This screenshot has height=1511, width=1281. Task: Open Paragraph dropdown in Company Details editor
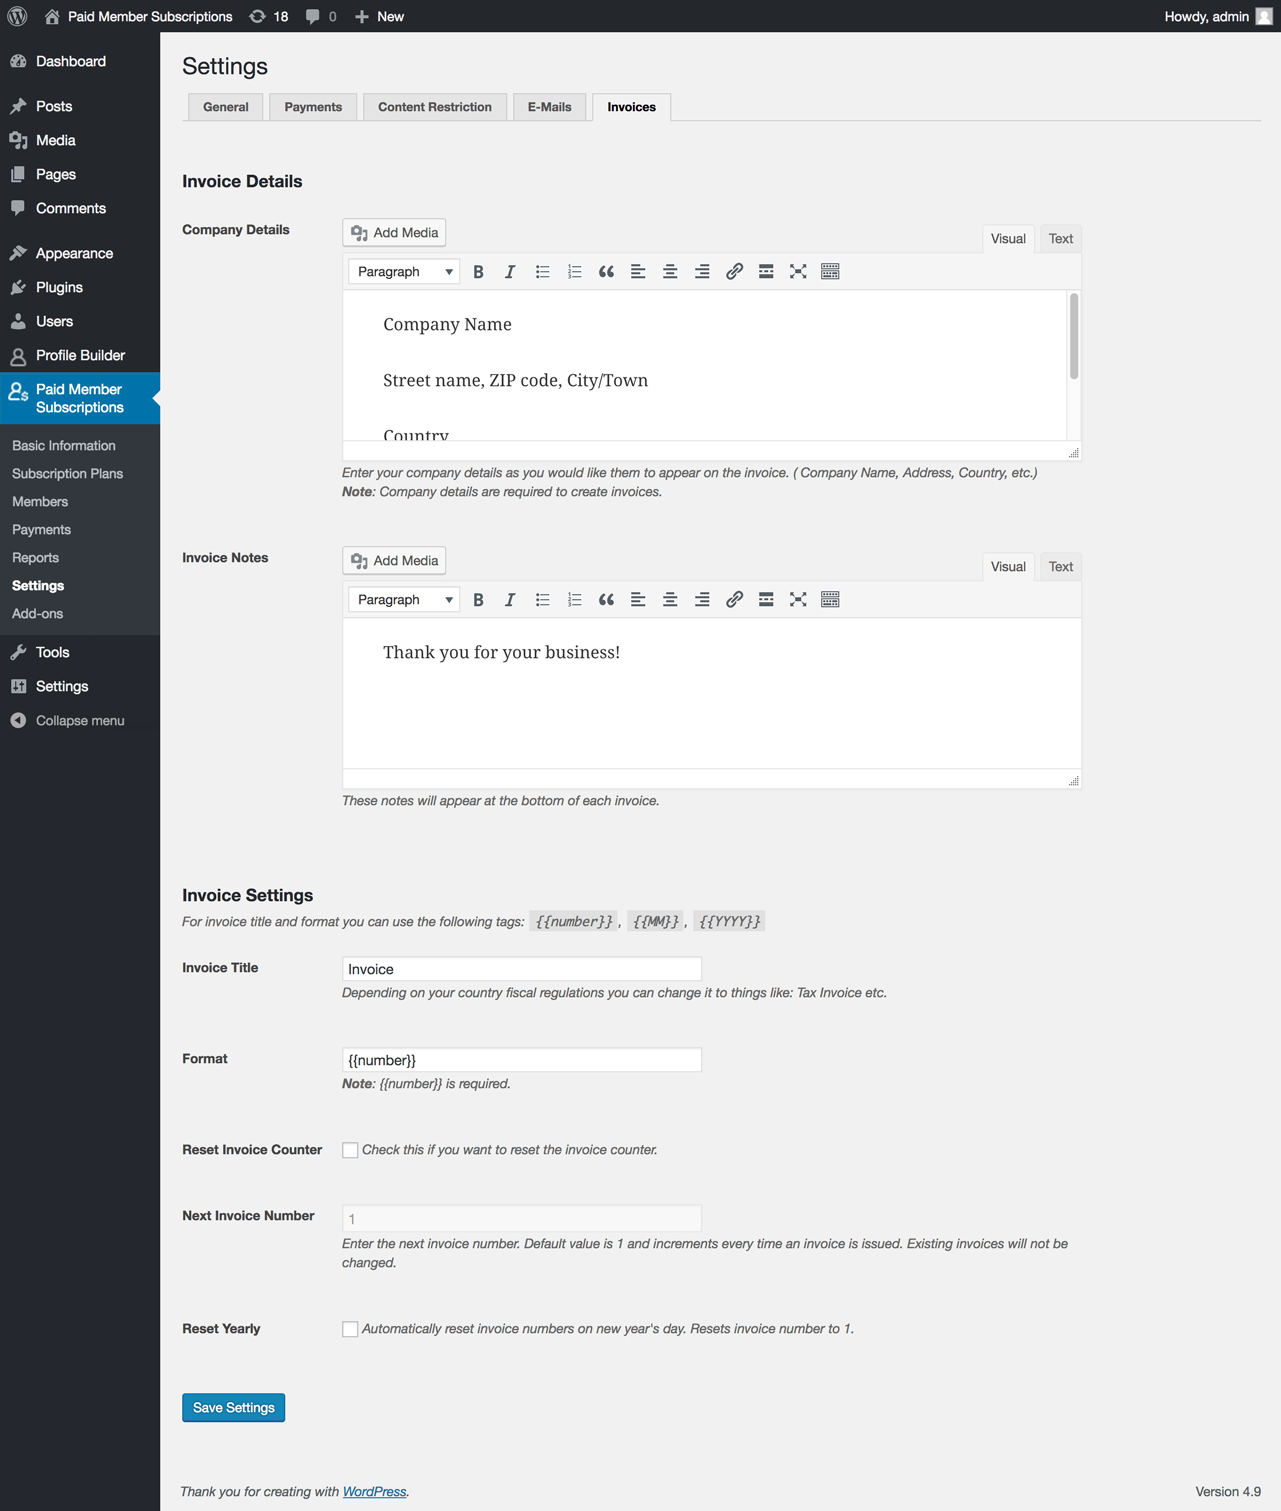[404, 272]
